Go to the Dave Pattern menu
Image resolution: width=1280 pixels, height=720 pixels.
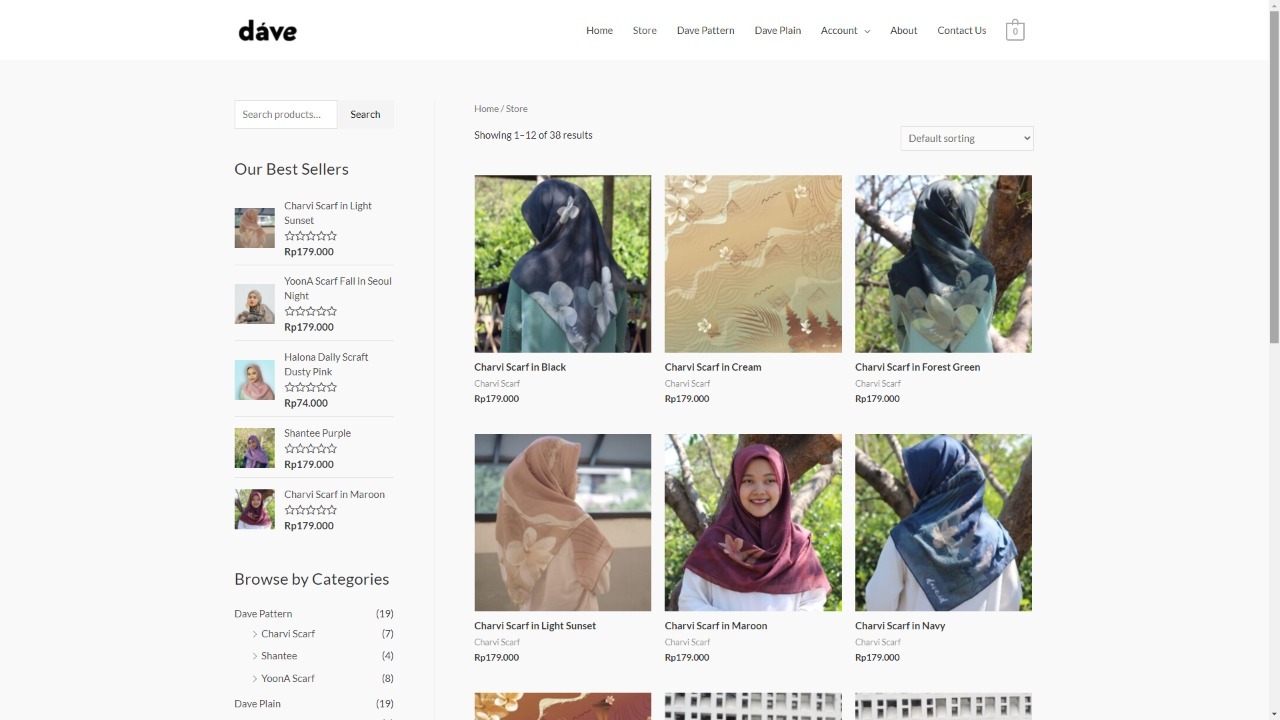[705, 31]
